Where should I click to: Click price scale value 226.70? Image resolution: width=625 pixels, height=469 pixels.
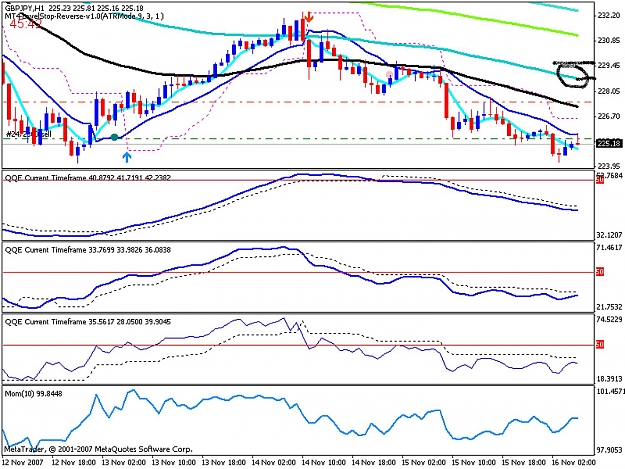point(608,116)
